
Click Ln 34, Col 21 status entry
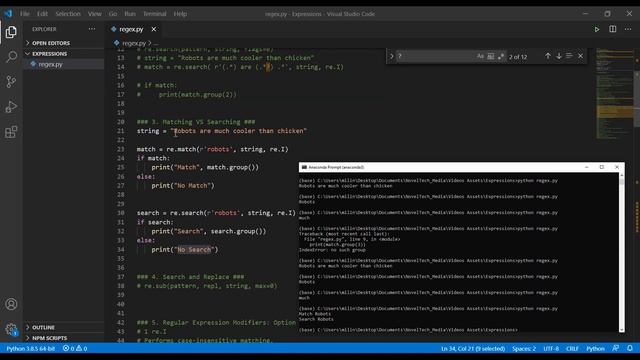473,348
